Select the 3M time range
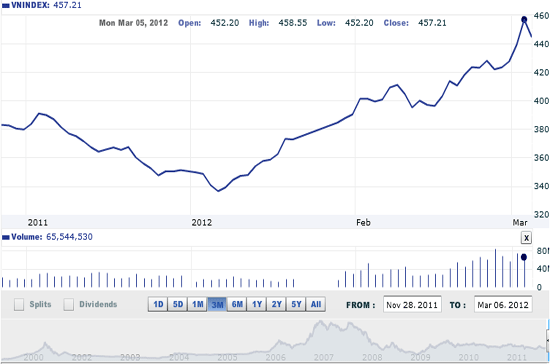The height and width of the screenshot is (364, 550). [217, 304]
